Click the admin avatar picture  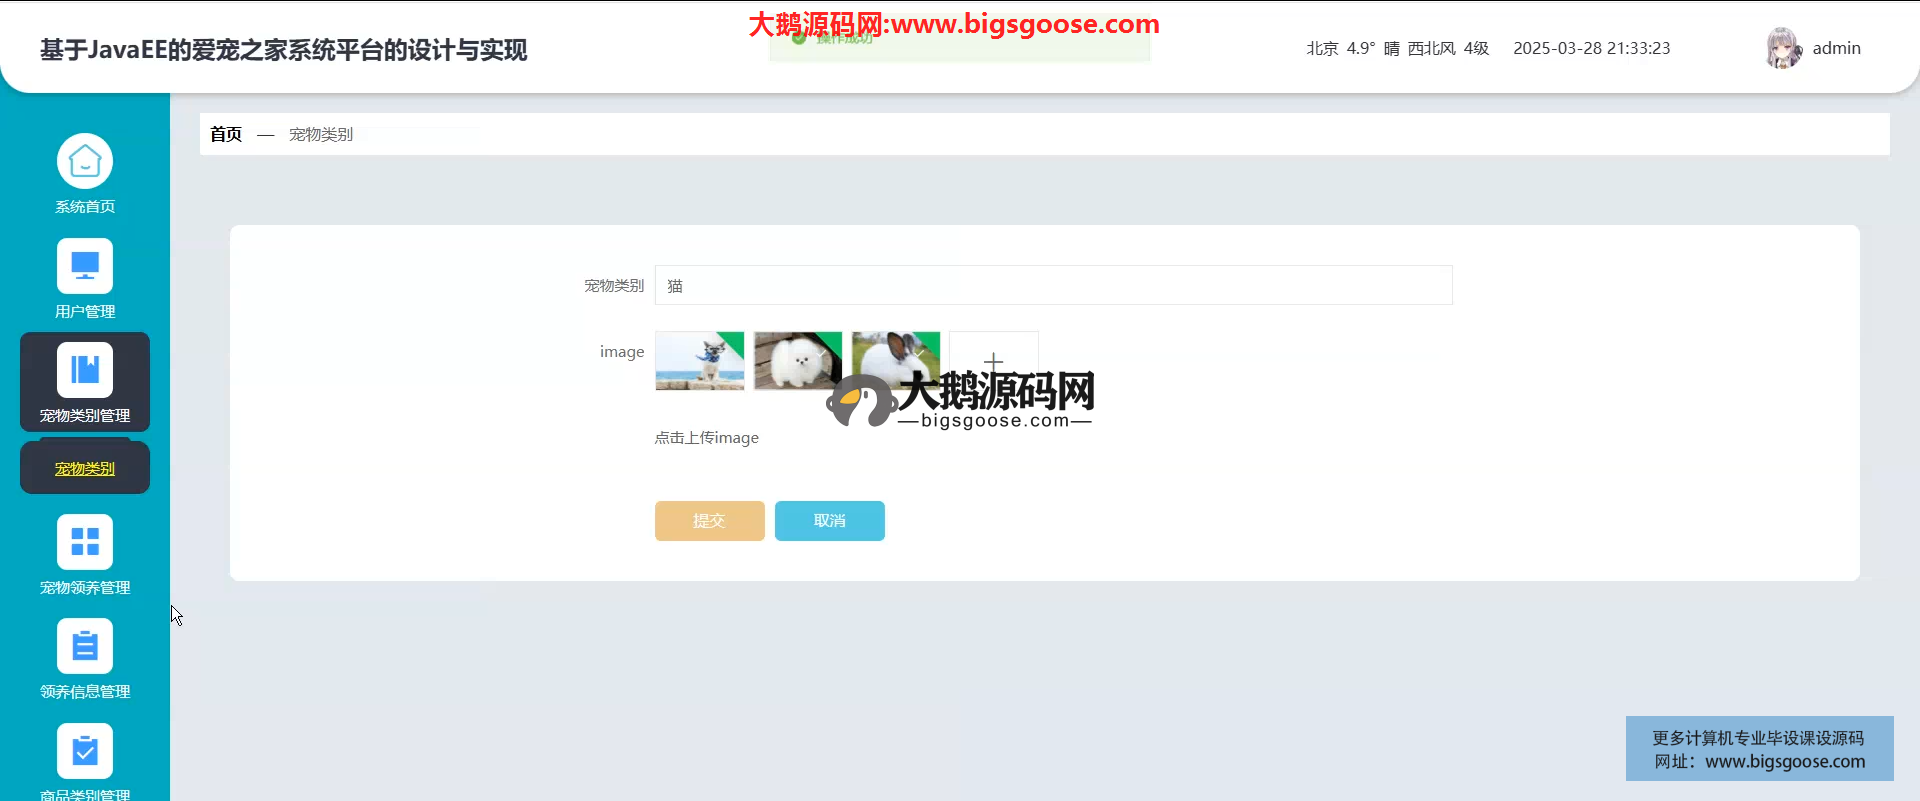tap(1783, 48)
